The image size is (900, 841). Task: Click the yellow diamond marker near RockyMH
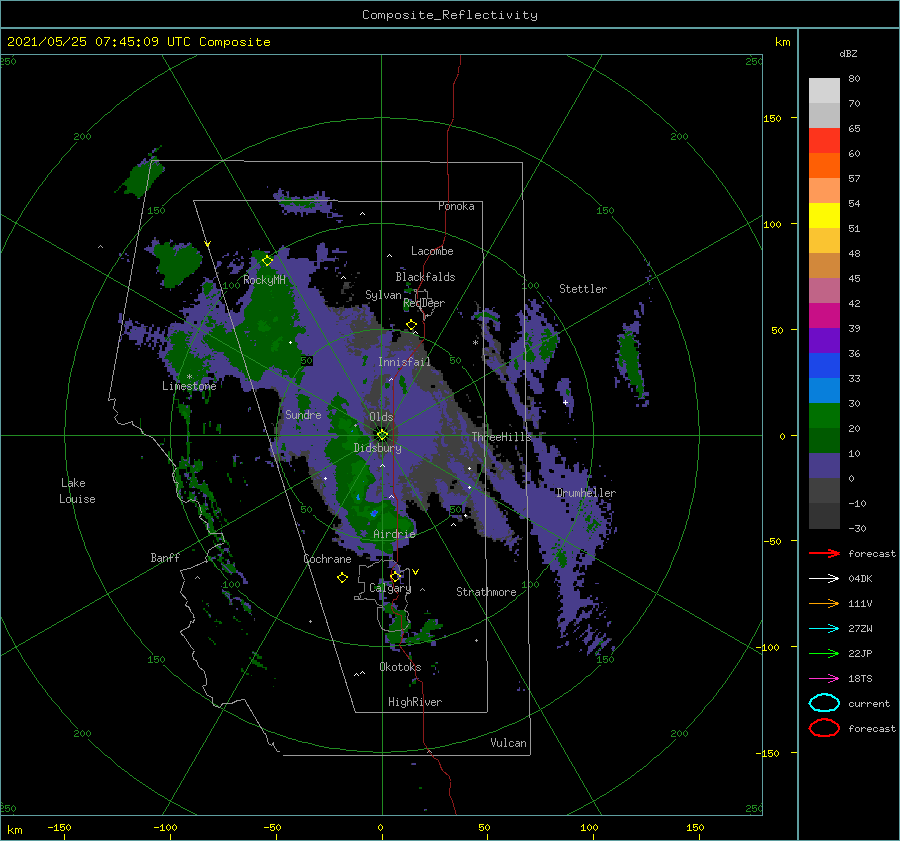point(267,261)
